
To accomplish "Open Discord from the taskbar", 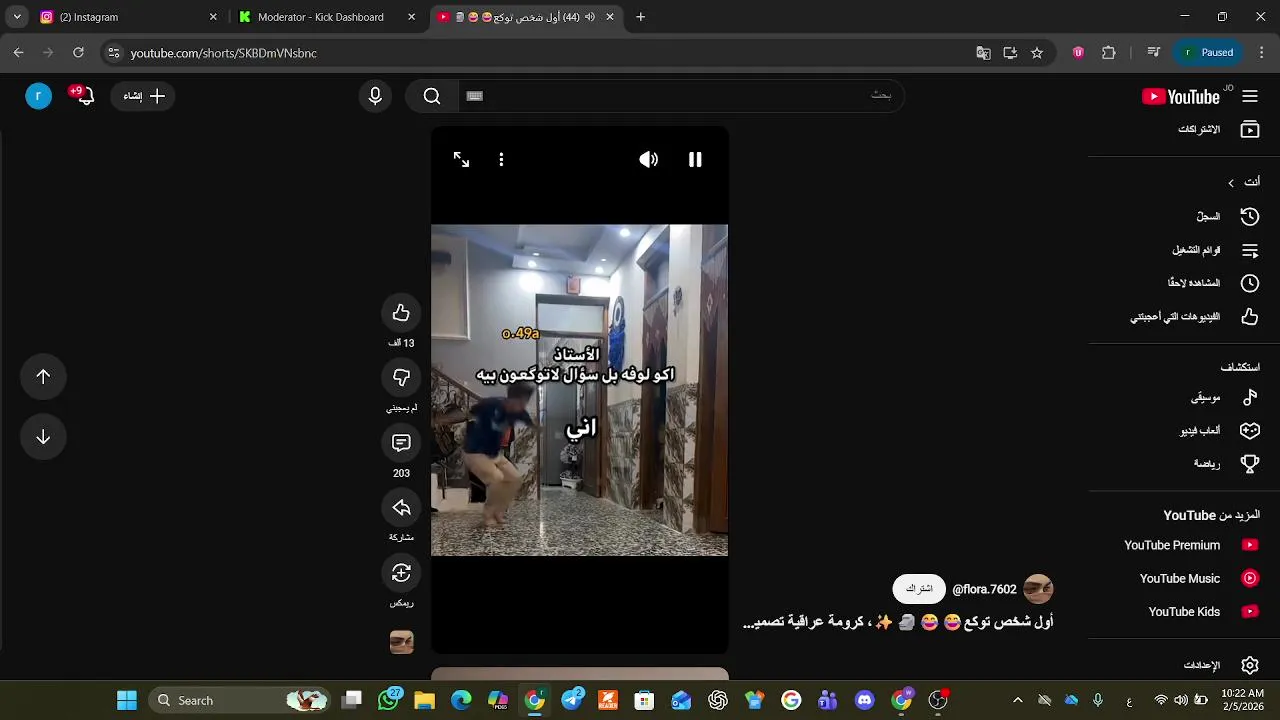I will tap(865, 700).
